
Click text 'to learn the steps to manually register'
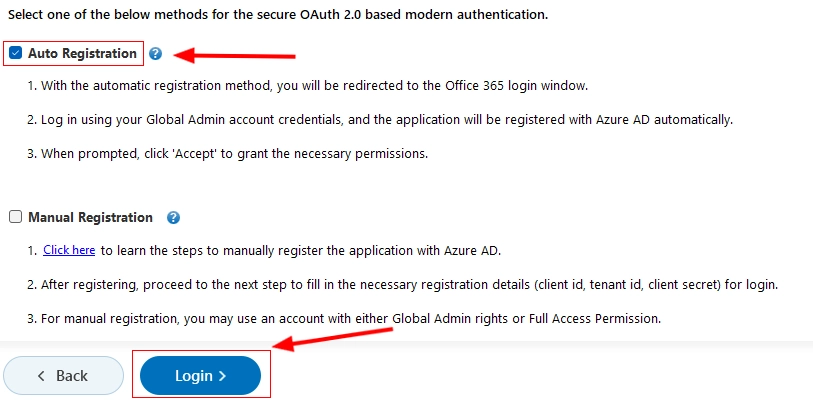pyautogui.click(x=301, y=251)
